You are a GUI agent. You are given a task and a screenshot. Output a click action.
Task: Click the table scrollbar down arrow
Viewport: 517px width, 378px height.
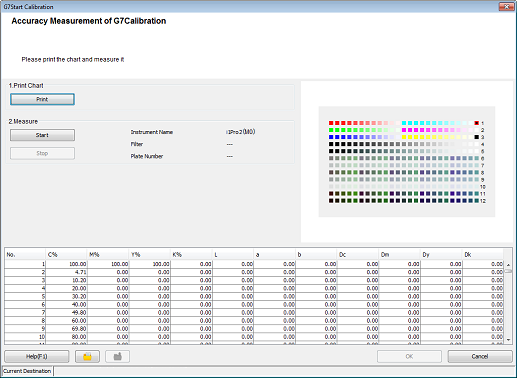point(508,340)
